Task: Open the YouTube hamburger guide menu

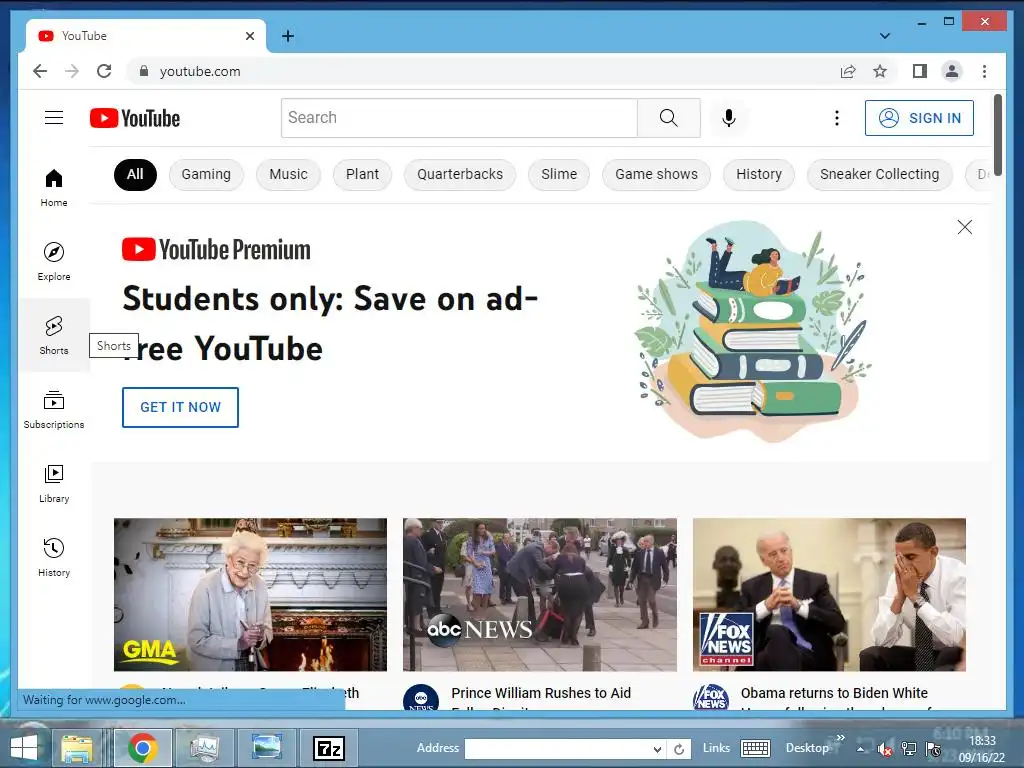Action: [54, 118]
